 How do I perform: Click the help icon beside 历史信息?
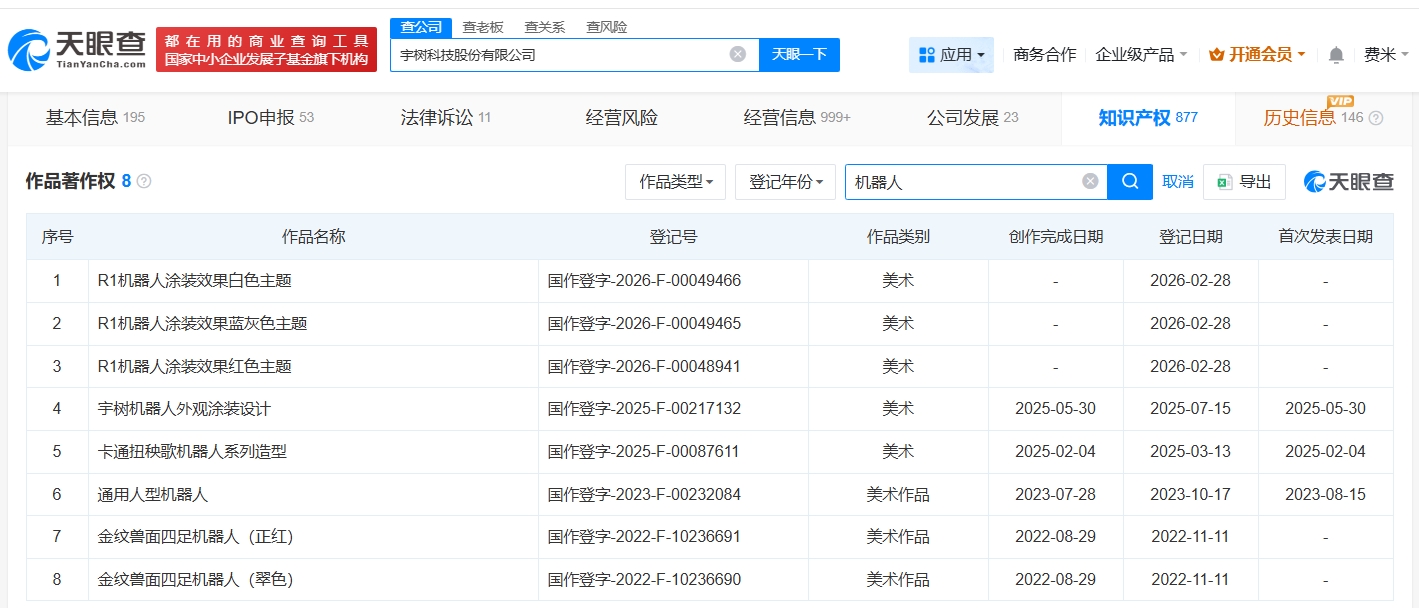click(x=1376, y=118)
